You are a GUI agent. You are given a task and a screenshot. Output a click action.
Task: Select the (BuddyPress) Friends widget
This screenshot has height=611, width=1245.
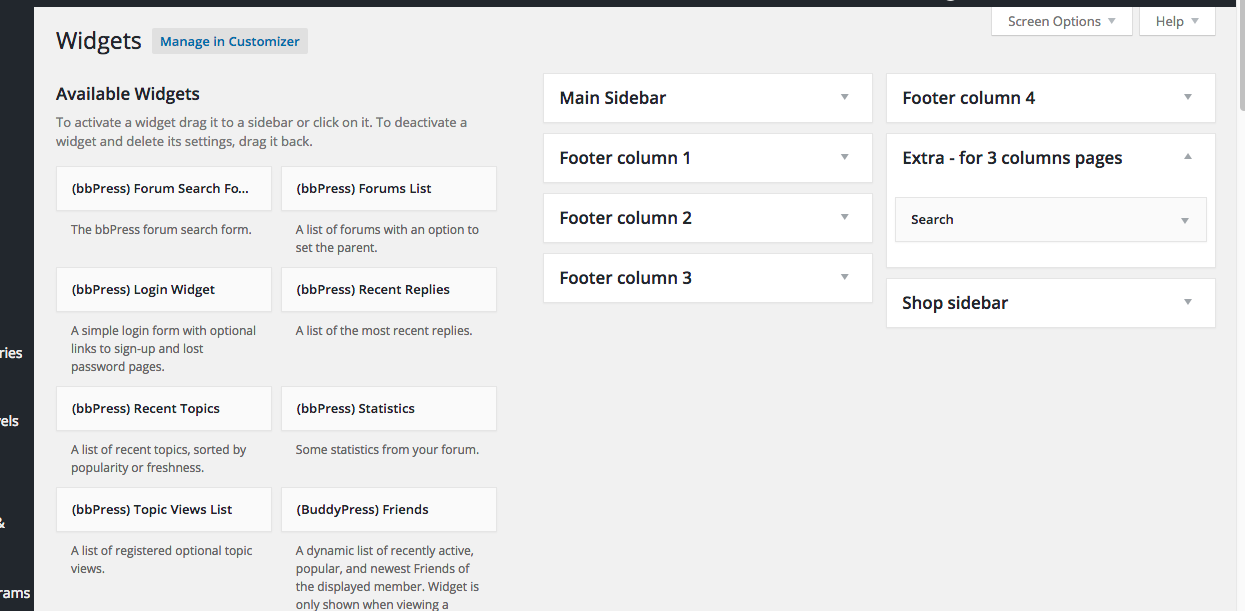click(389, 510)
